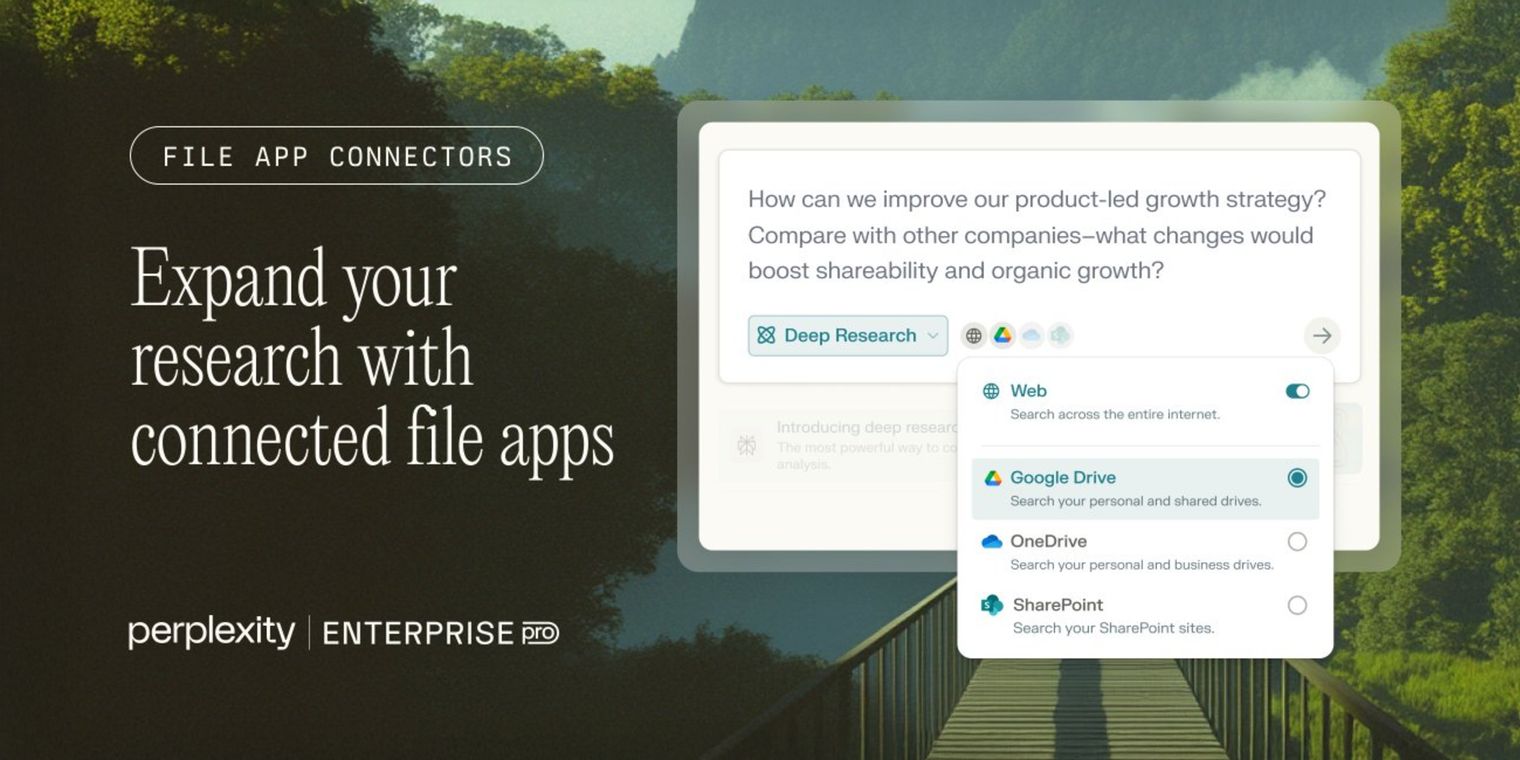The height and width of the screenshot is (760, 1520).
Task: Choose the "SharePoint" label in sources menu
Action: [1058, 605]
